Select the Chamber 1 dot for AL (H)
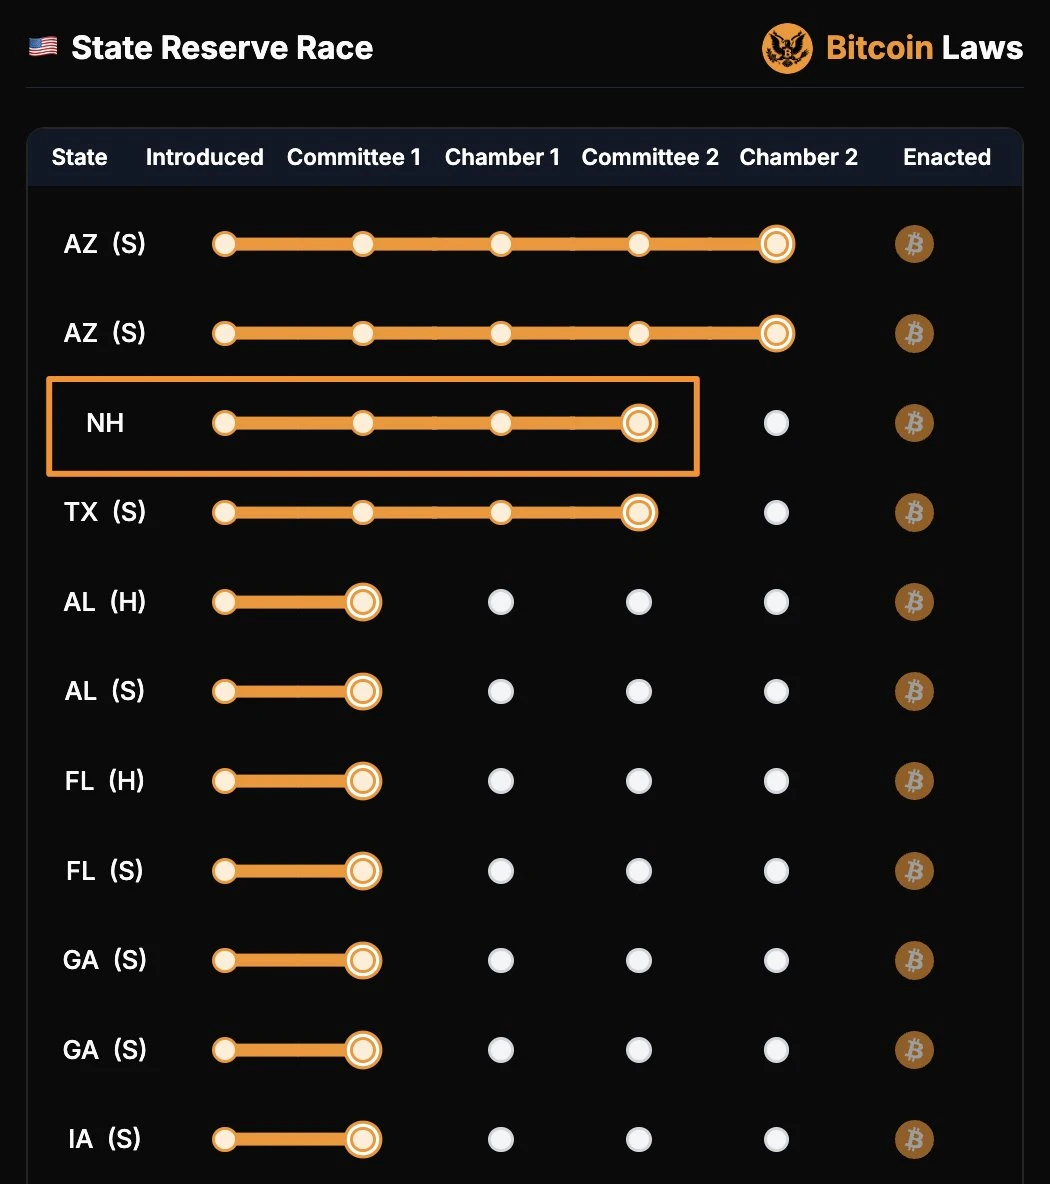Viewport: 1050px width, 1184px height. point(501,602)
